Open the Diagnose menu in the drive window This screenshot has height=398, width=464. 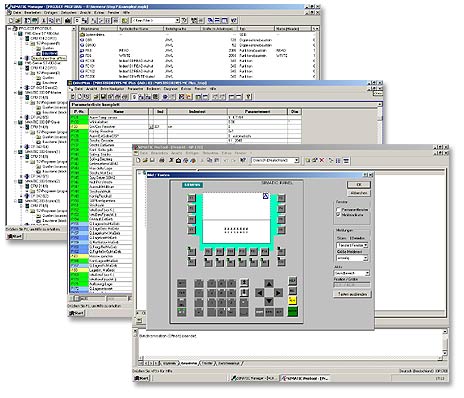[x=170, y=89]
